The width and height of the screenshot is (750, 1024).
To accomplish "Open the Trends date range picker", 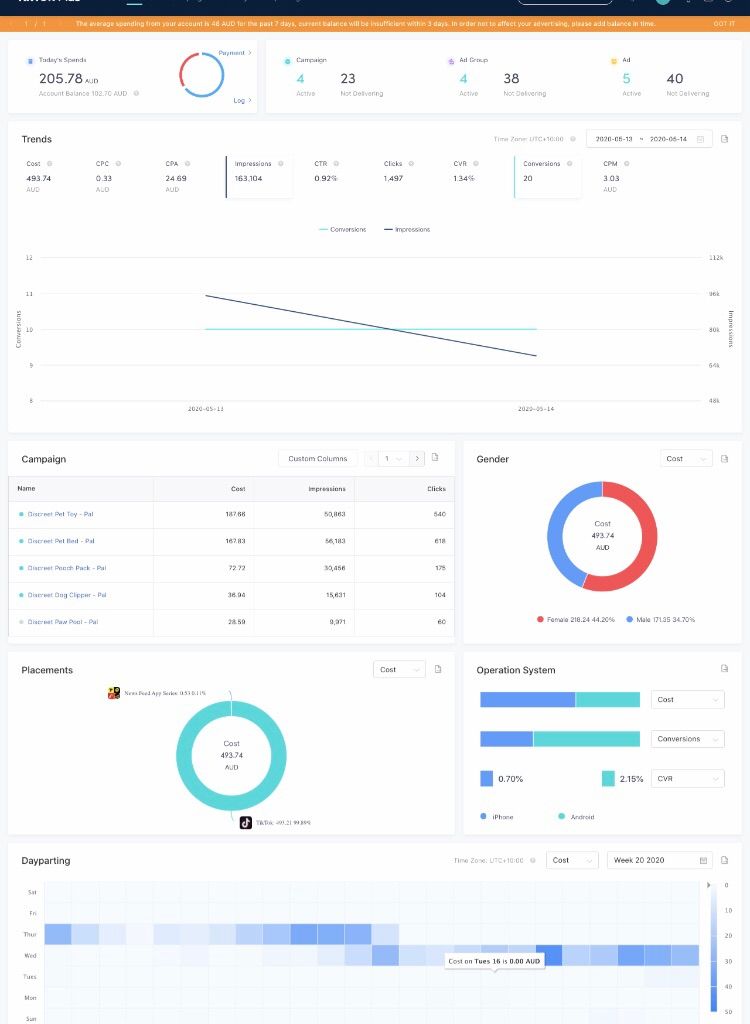I will click(649, 139).
